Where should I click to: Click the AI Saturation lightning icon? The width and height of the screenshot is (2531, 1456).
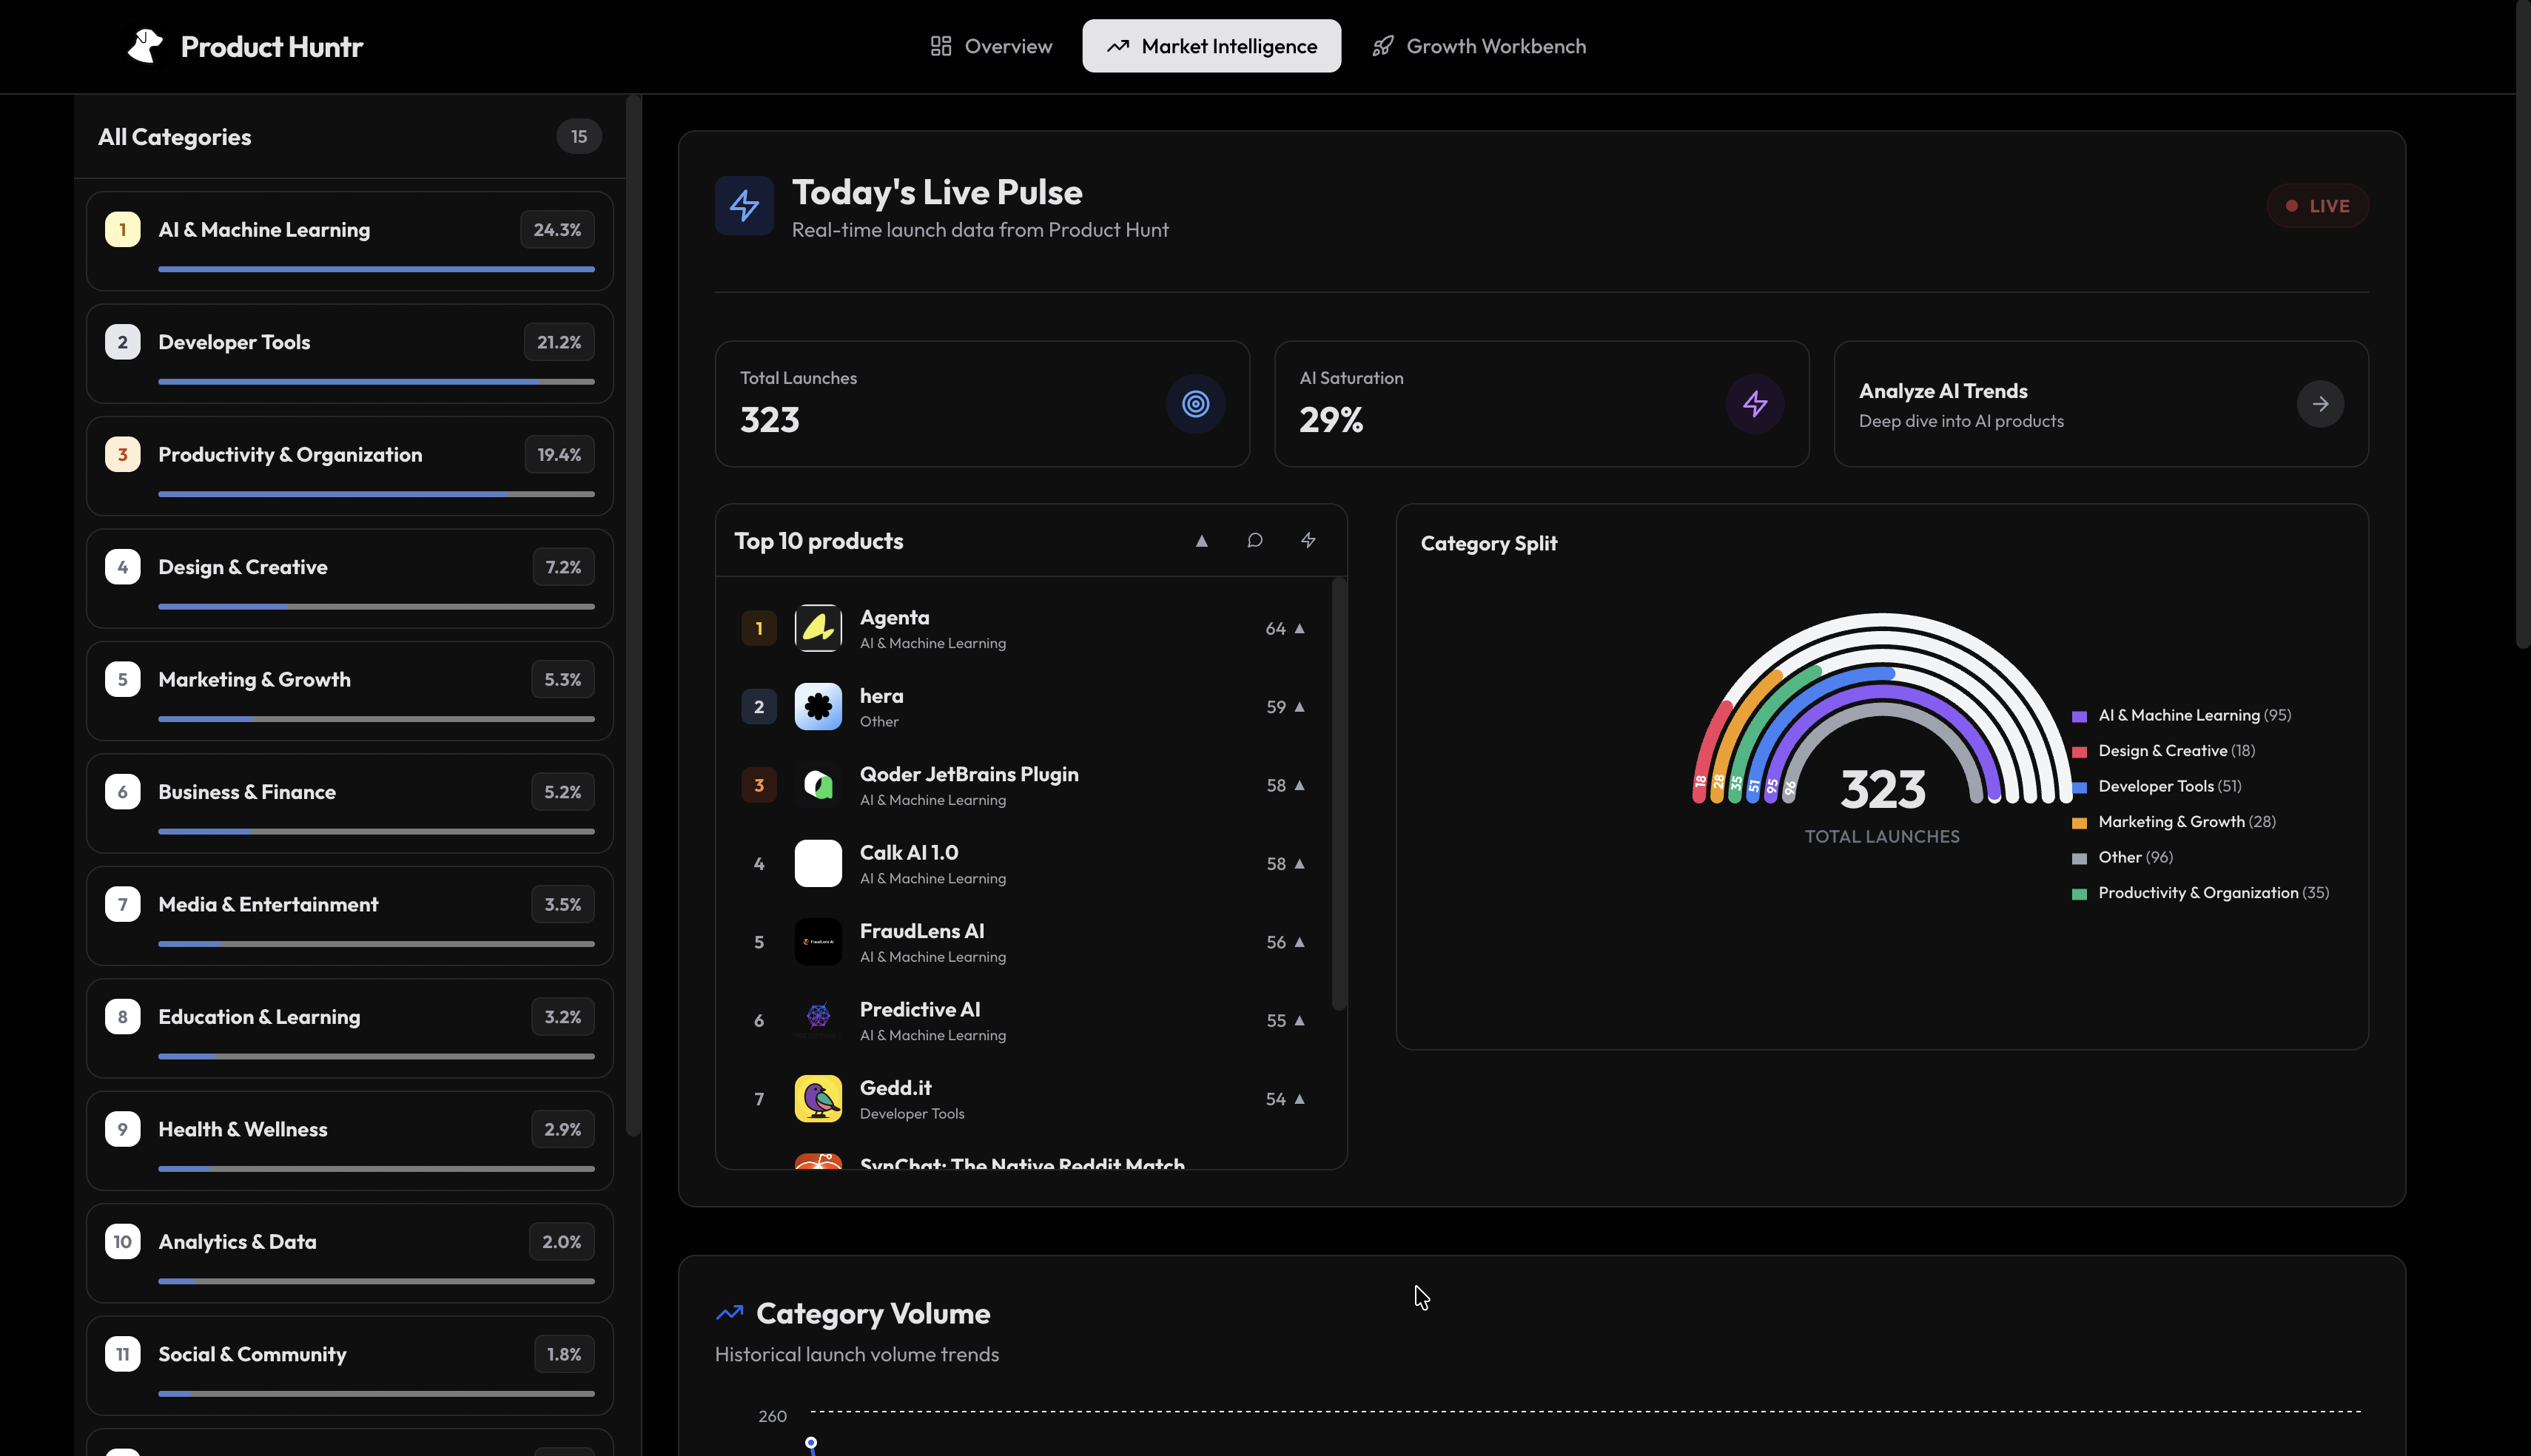coord(1754,404)
